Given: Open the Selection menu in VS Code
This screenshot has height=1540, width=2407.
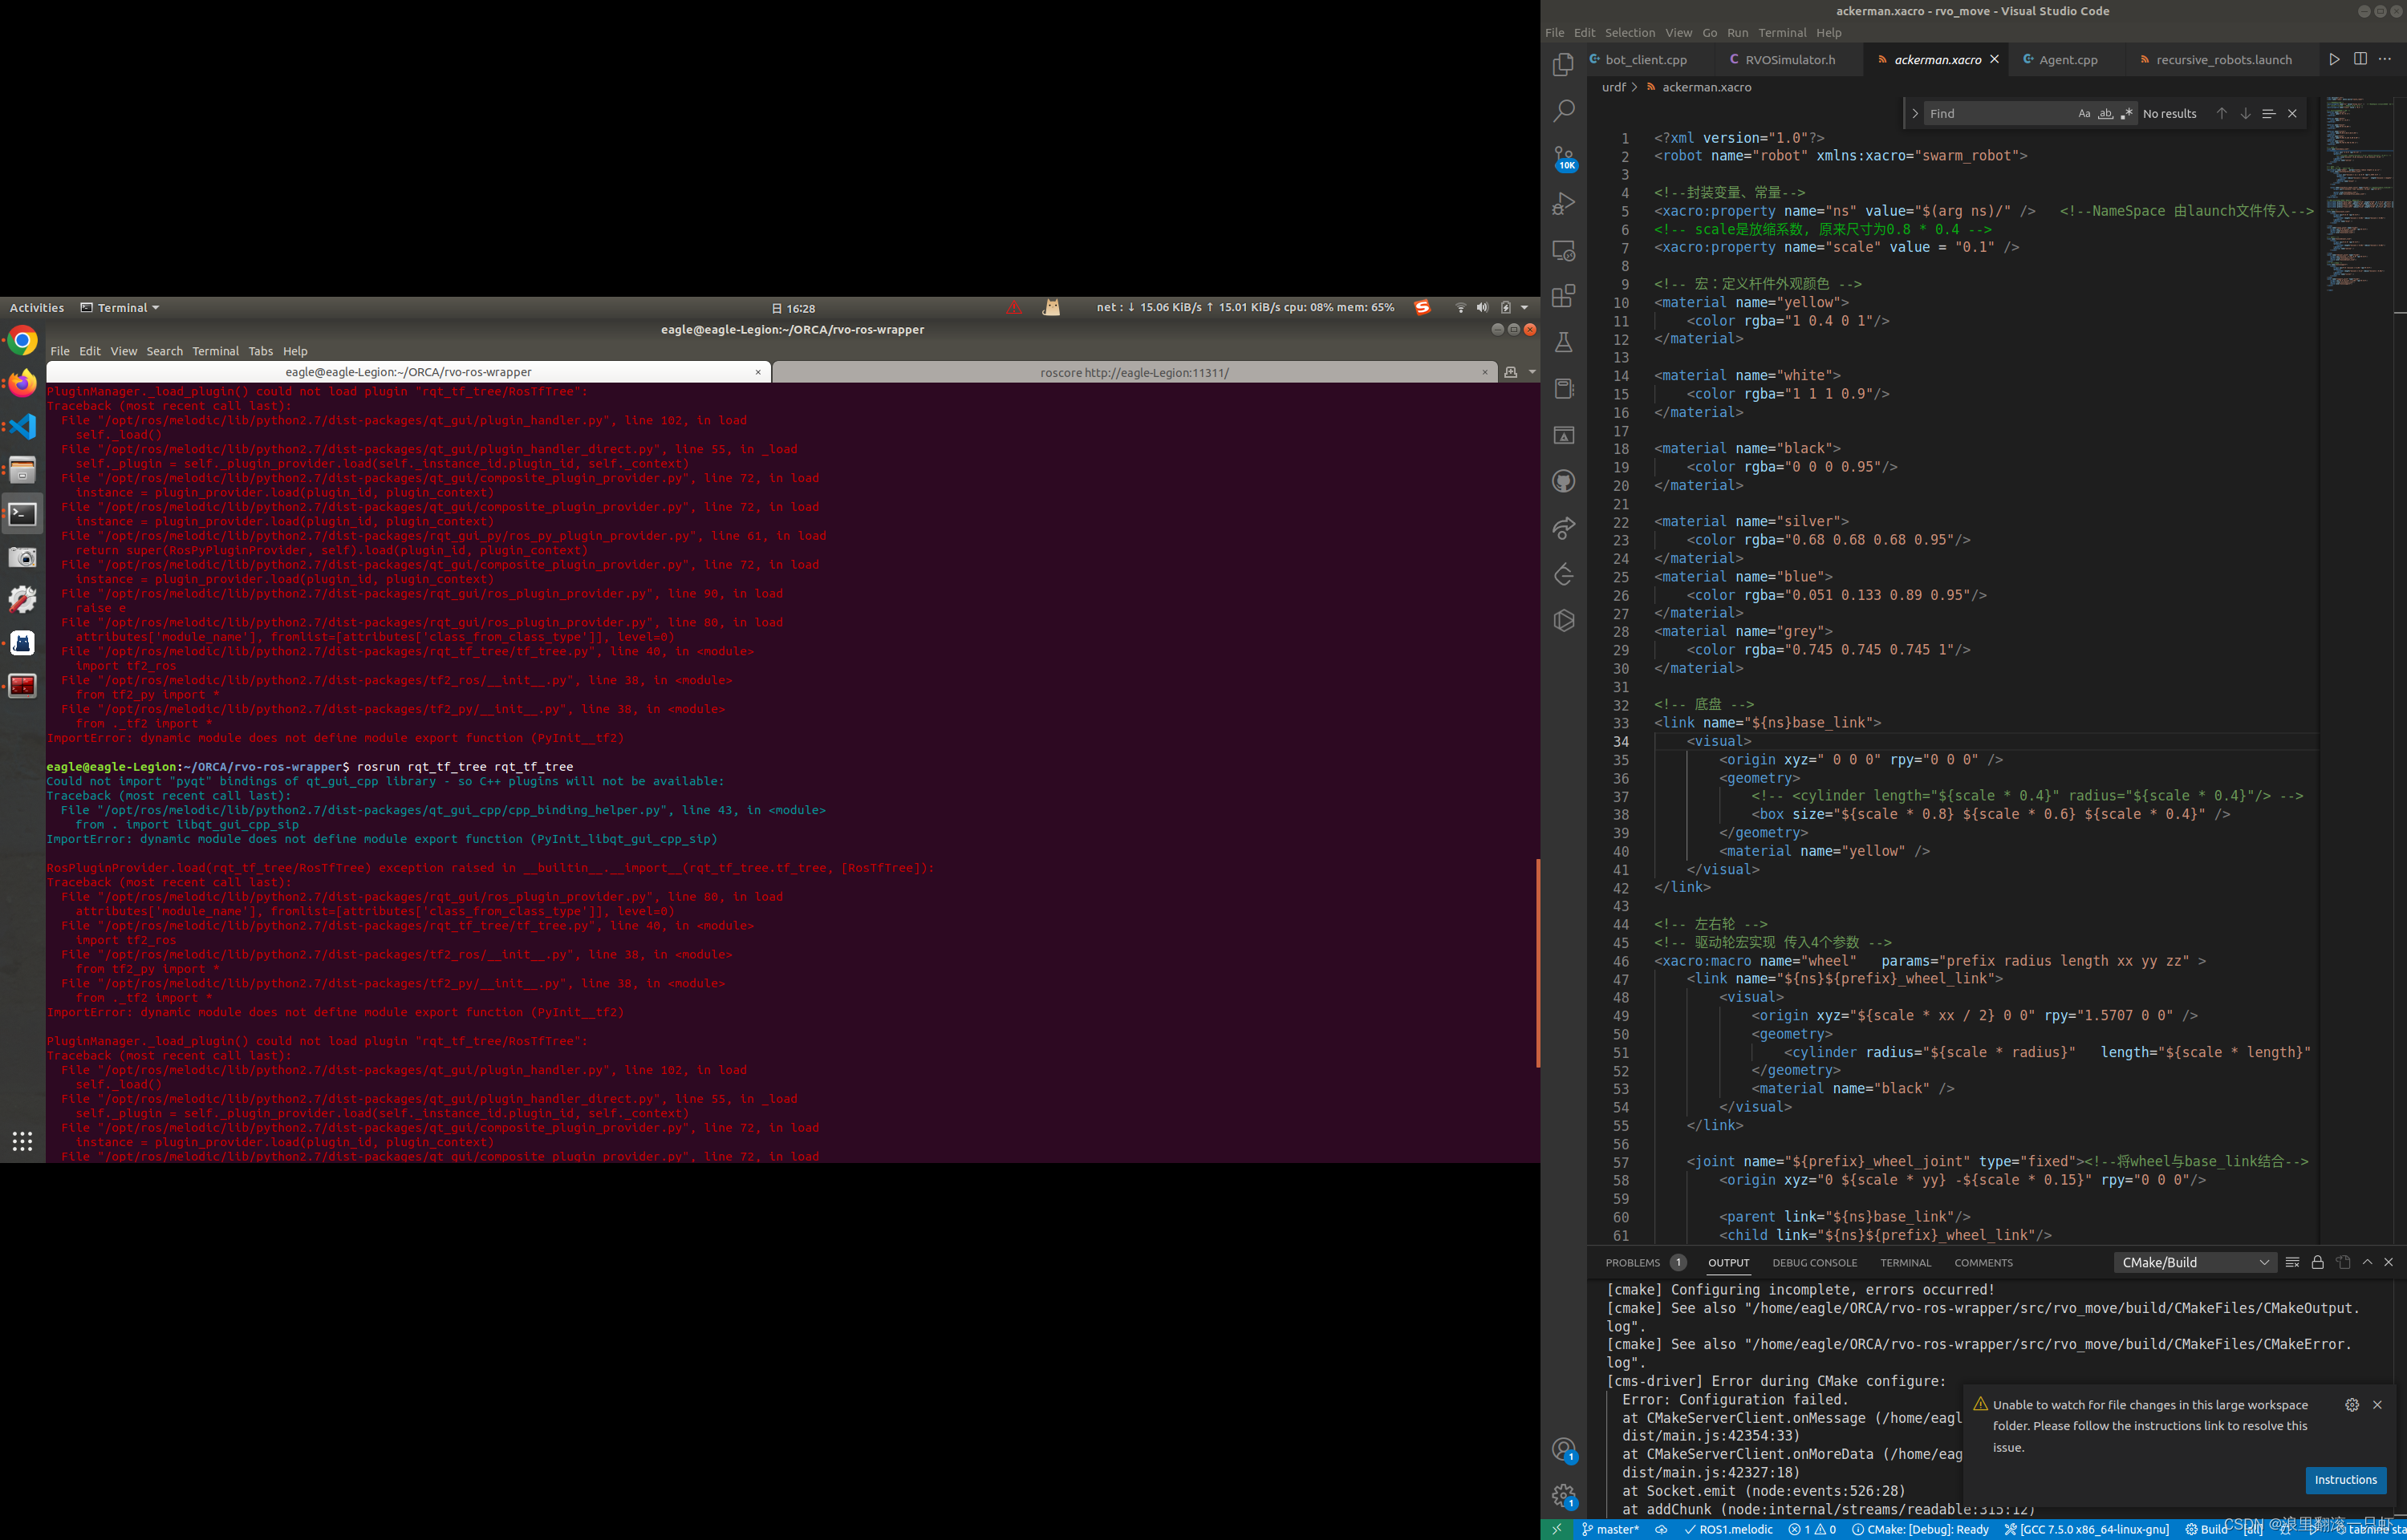Looking at the screenshot, I should (x=1630, y=33).
